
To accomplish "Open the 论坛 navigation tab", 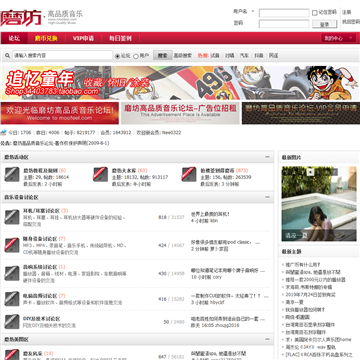I will click(14, 38).
